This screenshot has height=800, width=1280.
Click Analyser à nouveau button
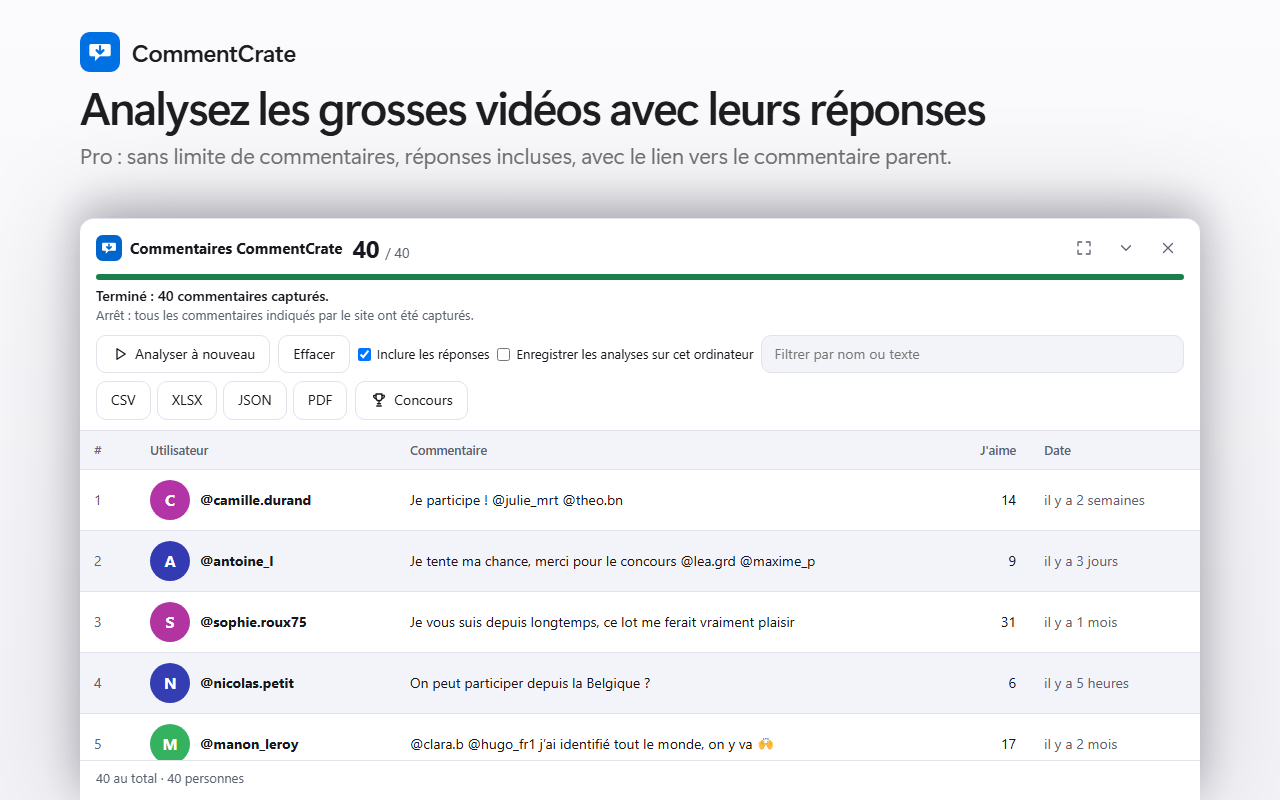point(183,354)
